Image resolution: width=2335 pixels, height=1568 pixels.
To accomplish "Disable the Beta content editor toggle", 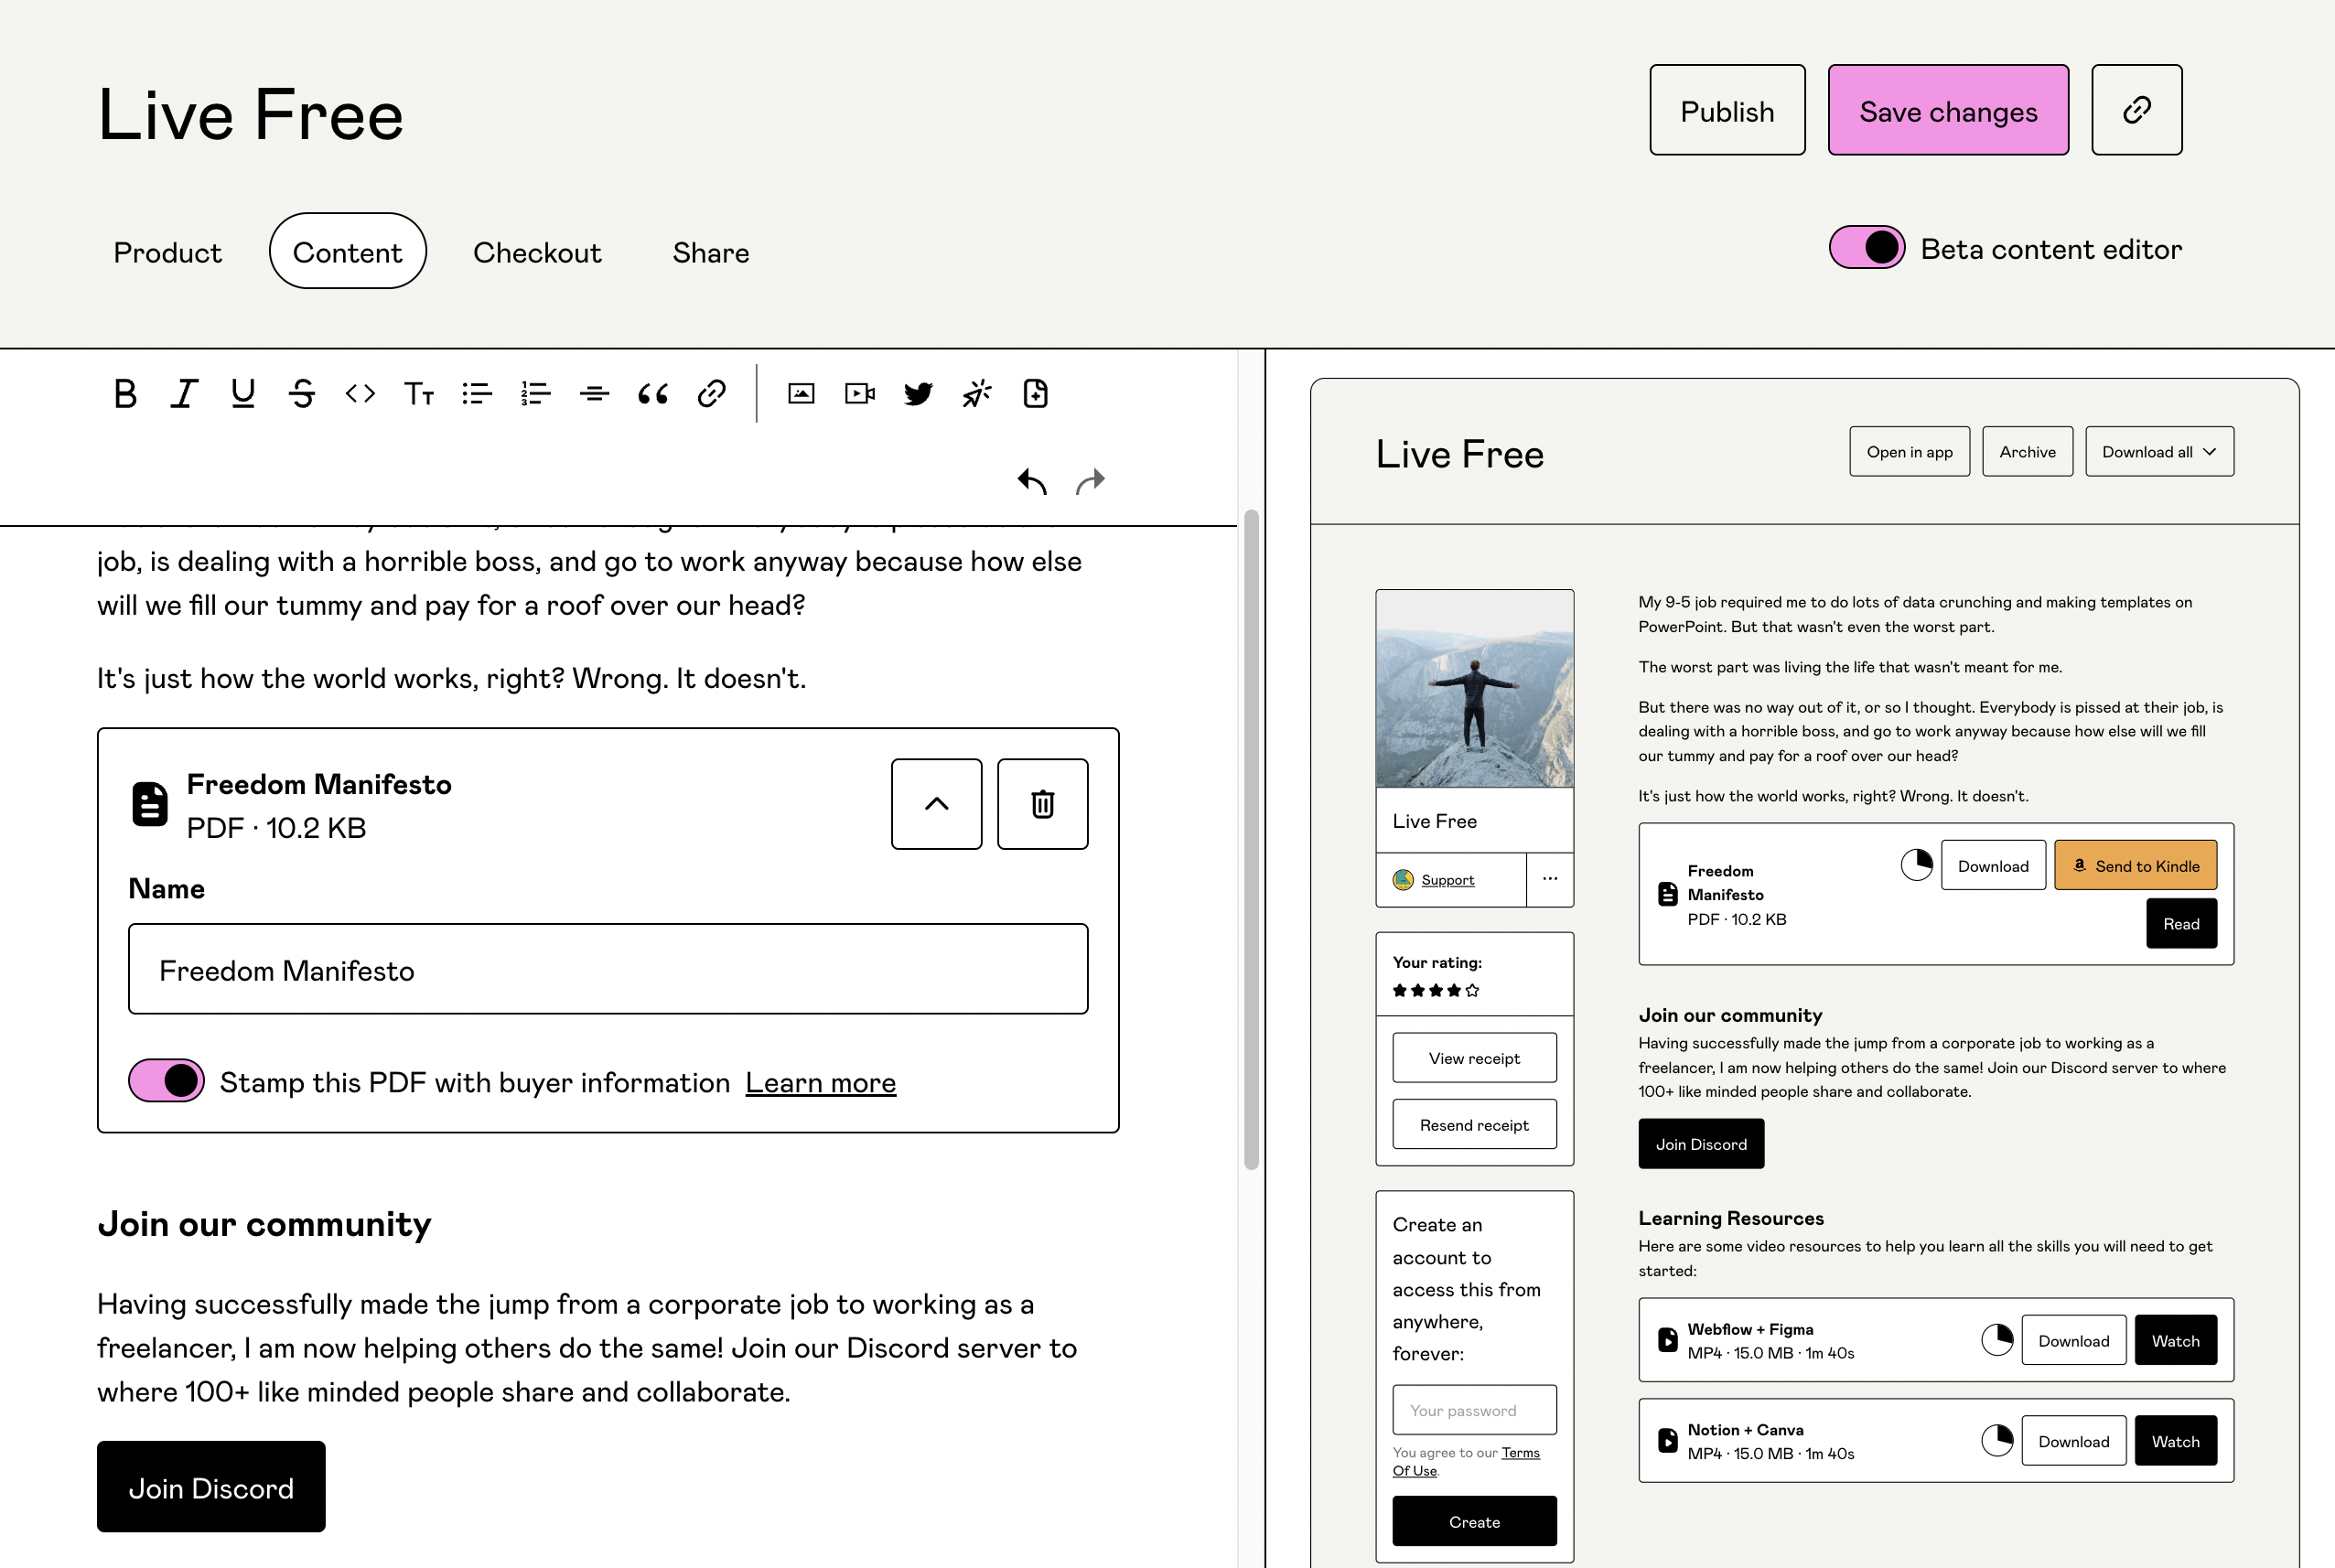I will [x=1866, y=248].
